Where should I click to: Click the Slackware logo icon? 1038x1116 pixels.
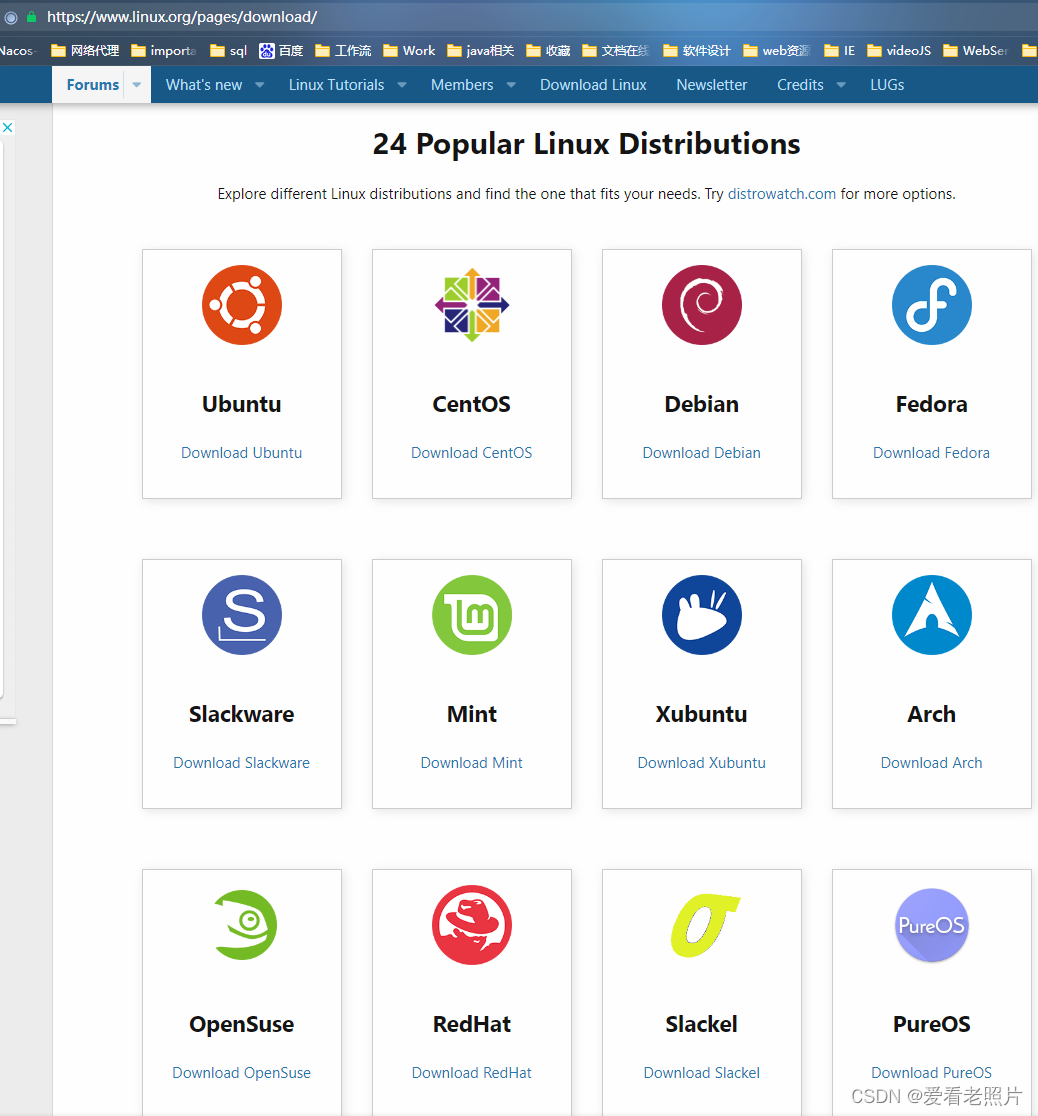241,615
